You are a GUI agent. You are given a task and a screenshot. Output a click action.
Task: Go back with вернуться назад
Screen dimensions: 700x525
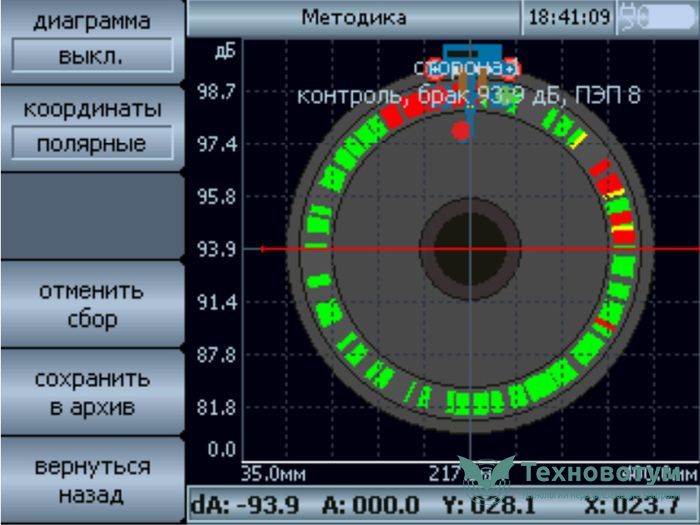pyautogui.click(x=92, y=480)
